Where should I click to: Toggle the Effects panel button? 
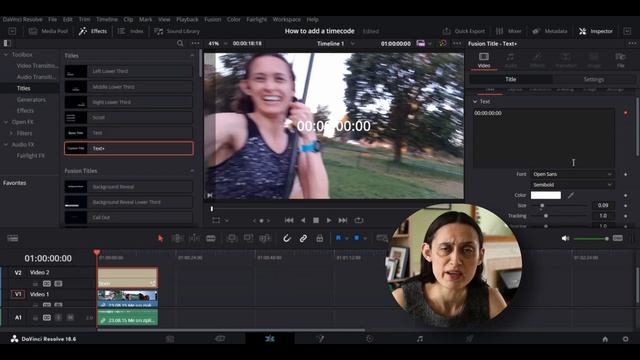(93, 31)
